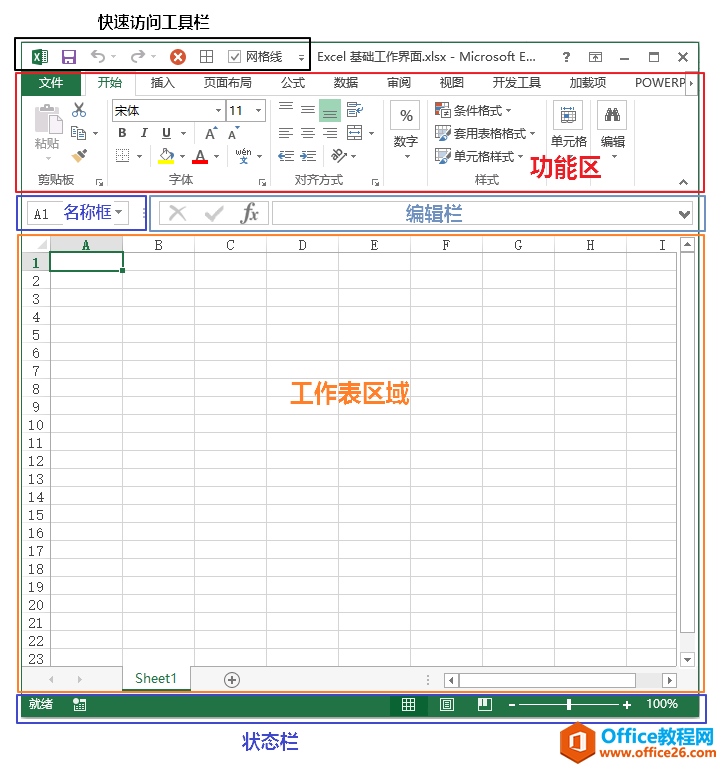Open the font size 11 dropdown
Viewport: 723px width, 770px height.
click(x=258, y=110)
